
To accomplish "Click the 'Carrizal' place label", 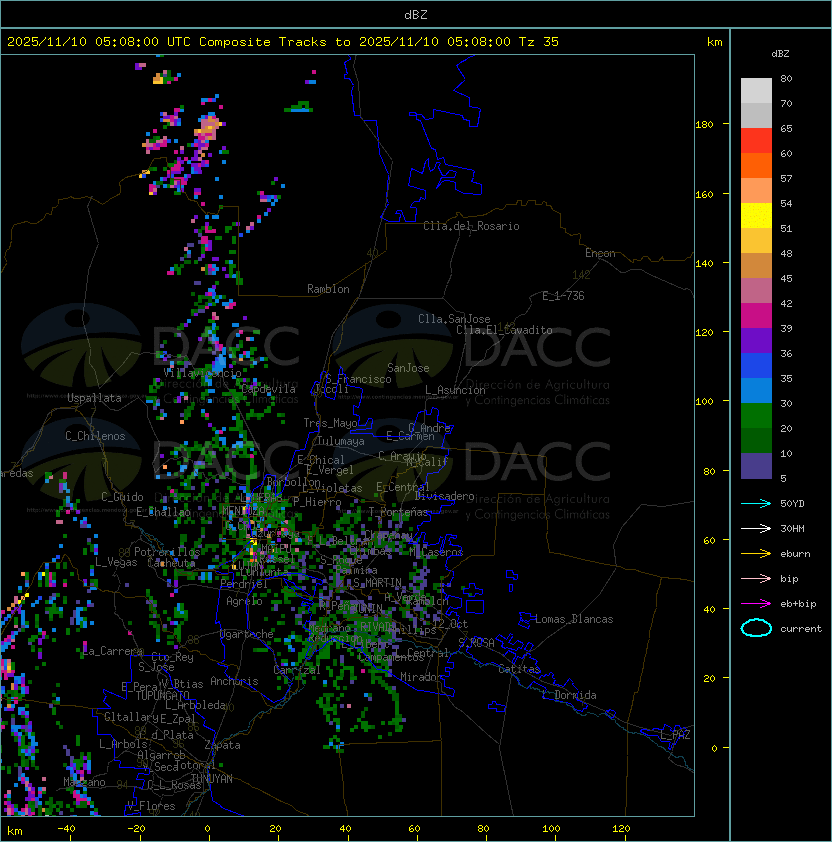I will click(297, 670).
